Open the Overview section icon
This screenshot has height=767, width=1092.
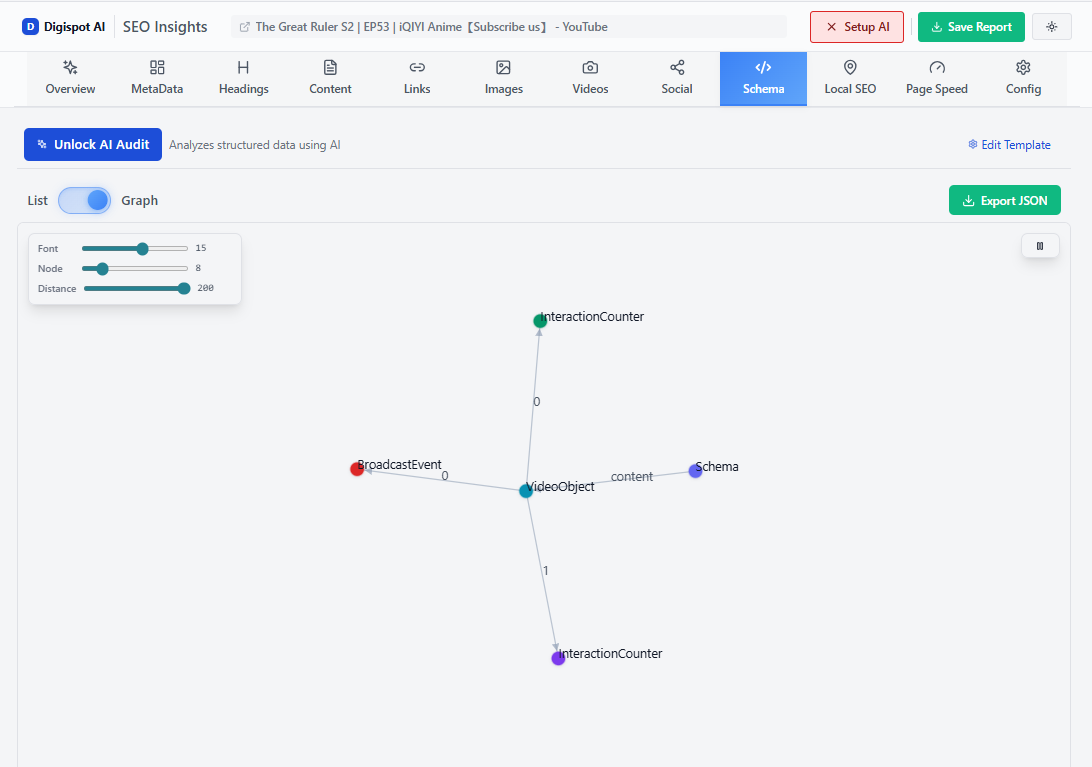70,68
